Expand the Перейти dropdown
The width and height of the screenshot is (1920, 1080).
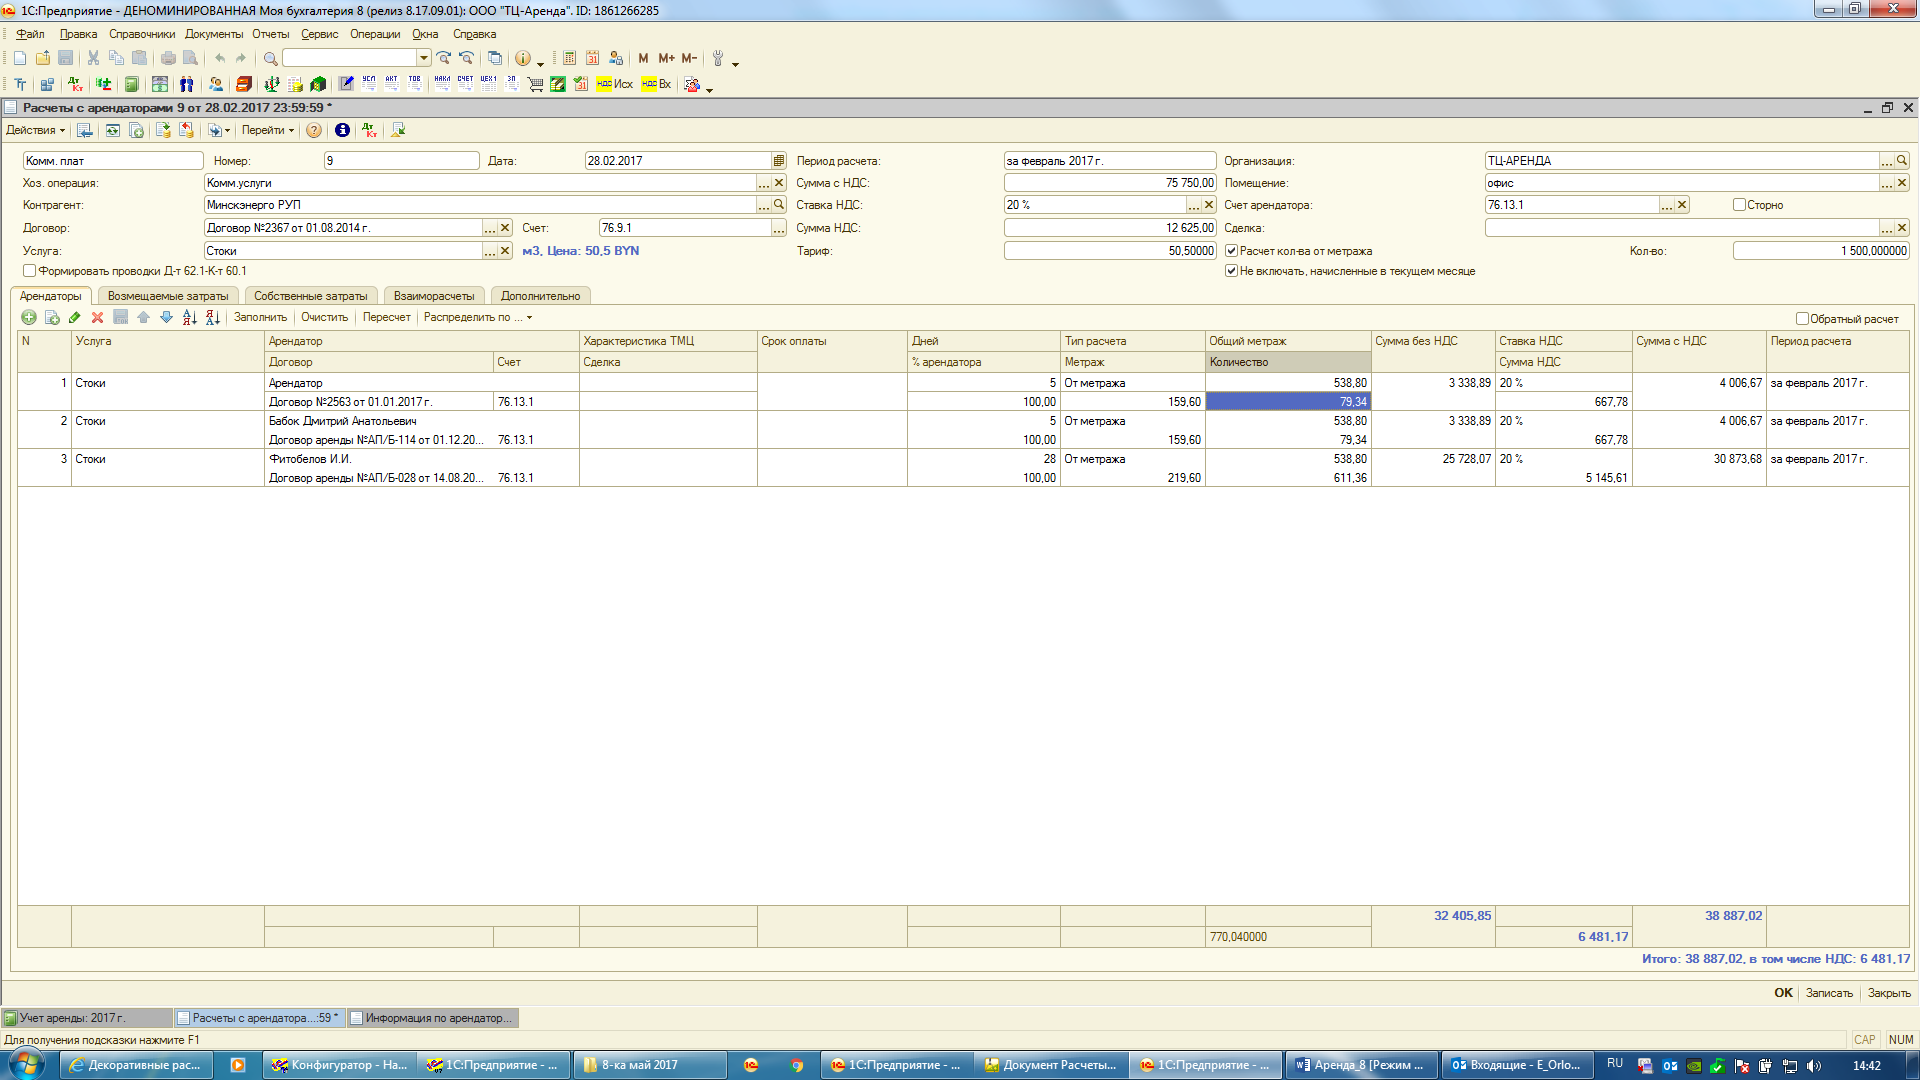point(267,130)
